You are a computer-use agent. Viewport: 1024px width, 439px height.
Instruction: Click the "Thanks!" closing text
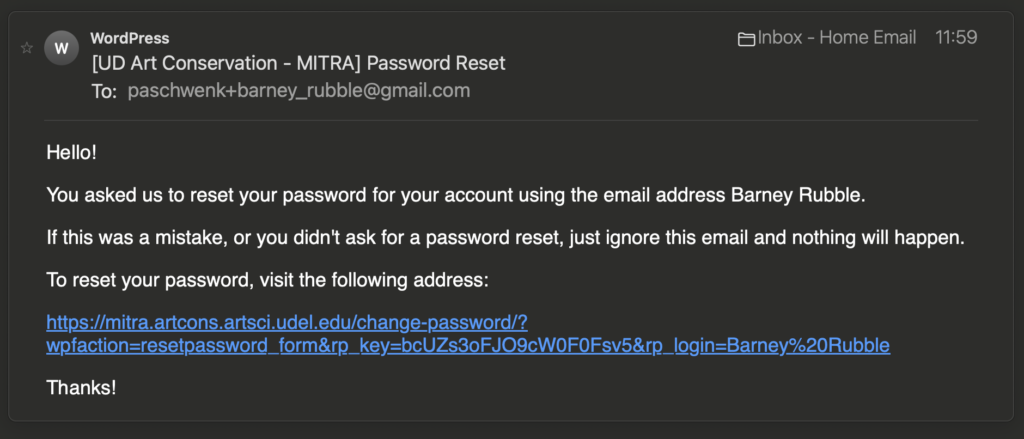pos(81,387)
